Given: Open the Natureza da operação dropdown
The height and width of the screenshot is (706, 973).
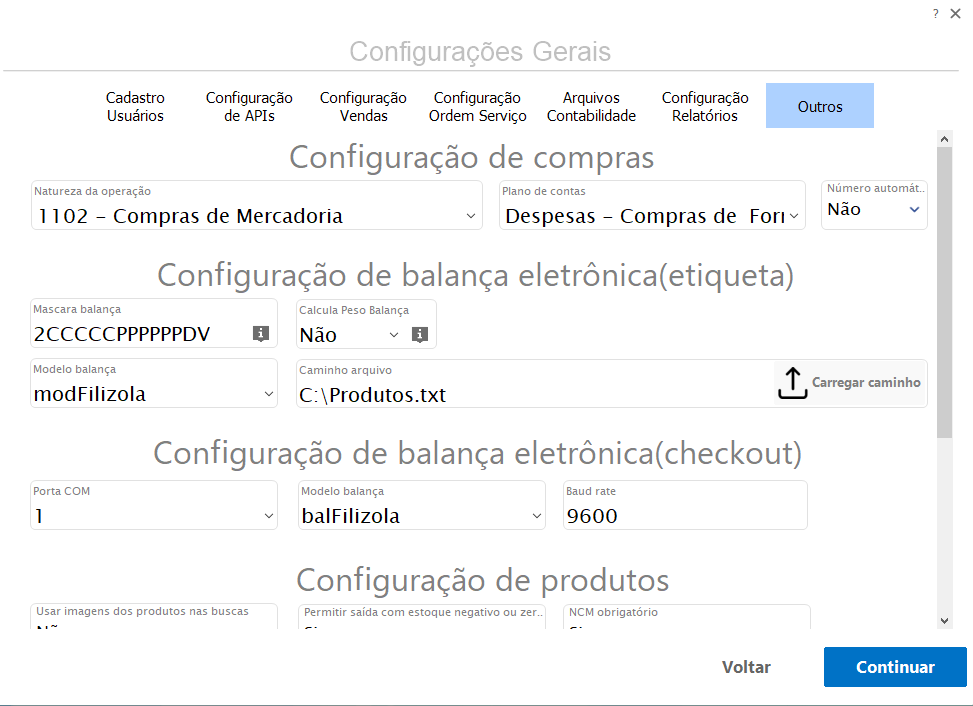Looking at the screenshot, I should click(x=257, y=215).
